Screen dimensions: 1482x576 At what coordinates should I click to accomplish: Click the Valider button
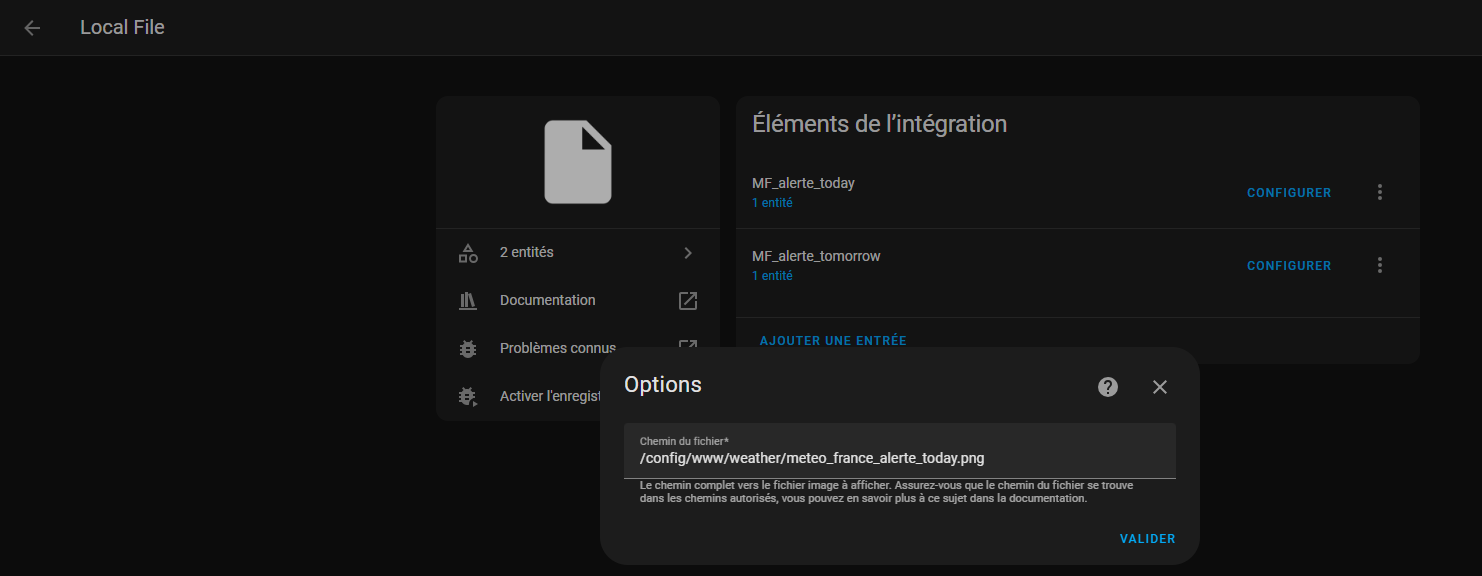1147,539
